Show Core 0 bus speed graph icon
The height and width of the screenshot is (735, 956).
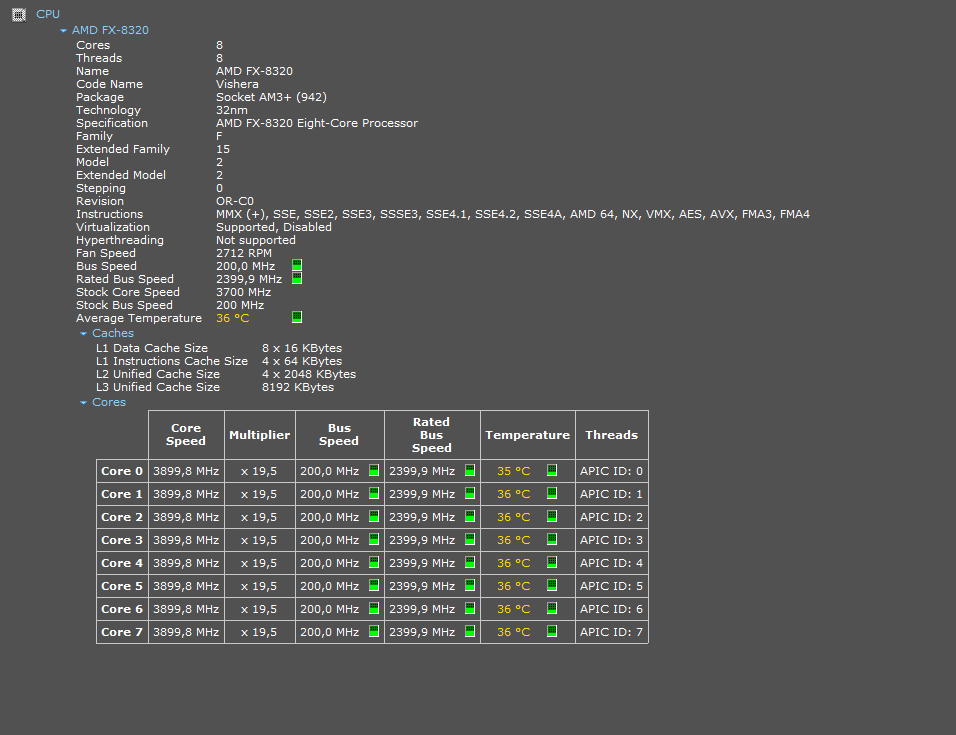tap(374, 470)
